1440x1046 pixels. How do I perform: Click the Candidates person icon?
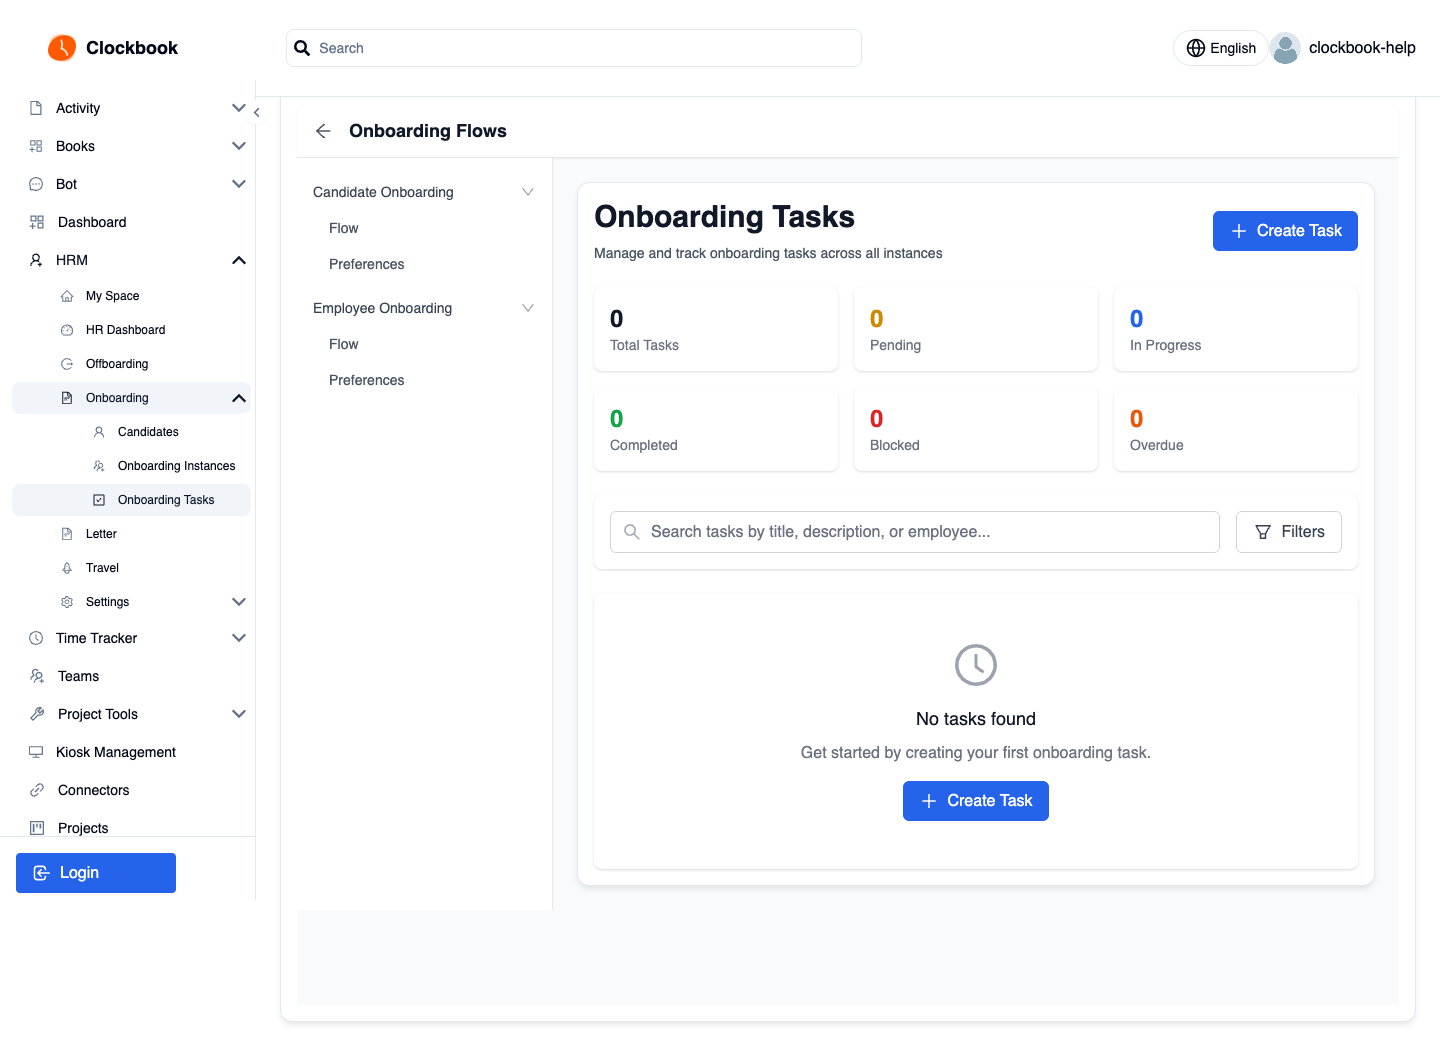[x=99, y=432]
